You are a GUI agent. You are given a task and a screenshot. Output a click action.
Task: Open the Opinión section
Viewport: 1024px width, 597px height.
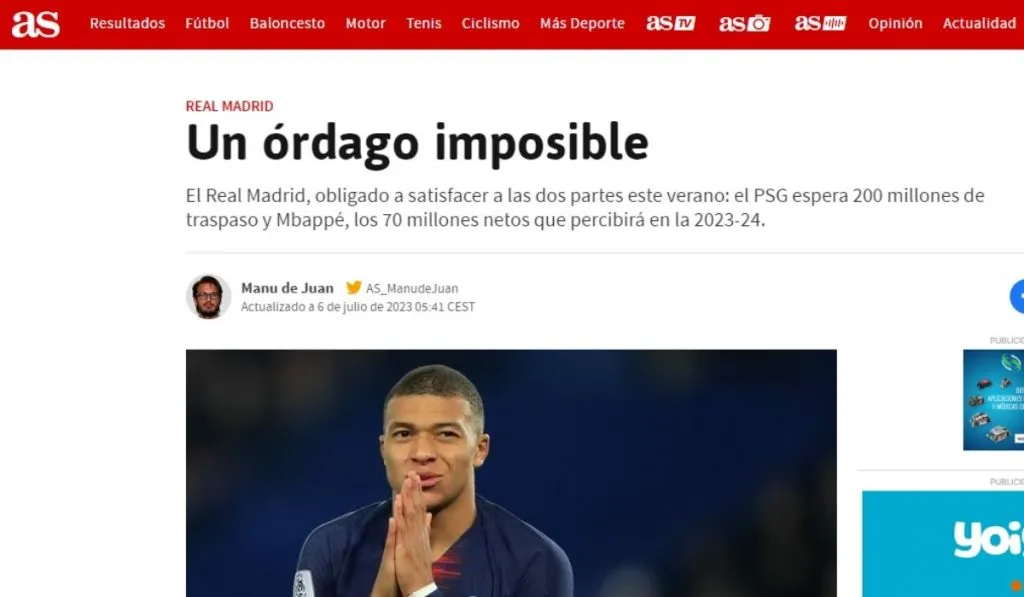click(x=895, y=24)
